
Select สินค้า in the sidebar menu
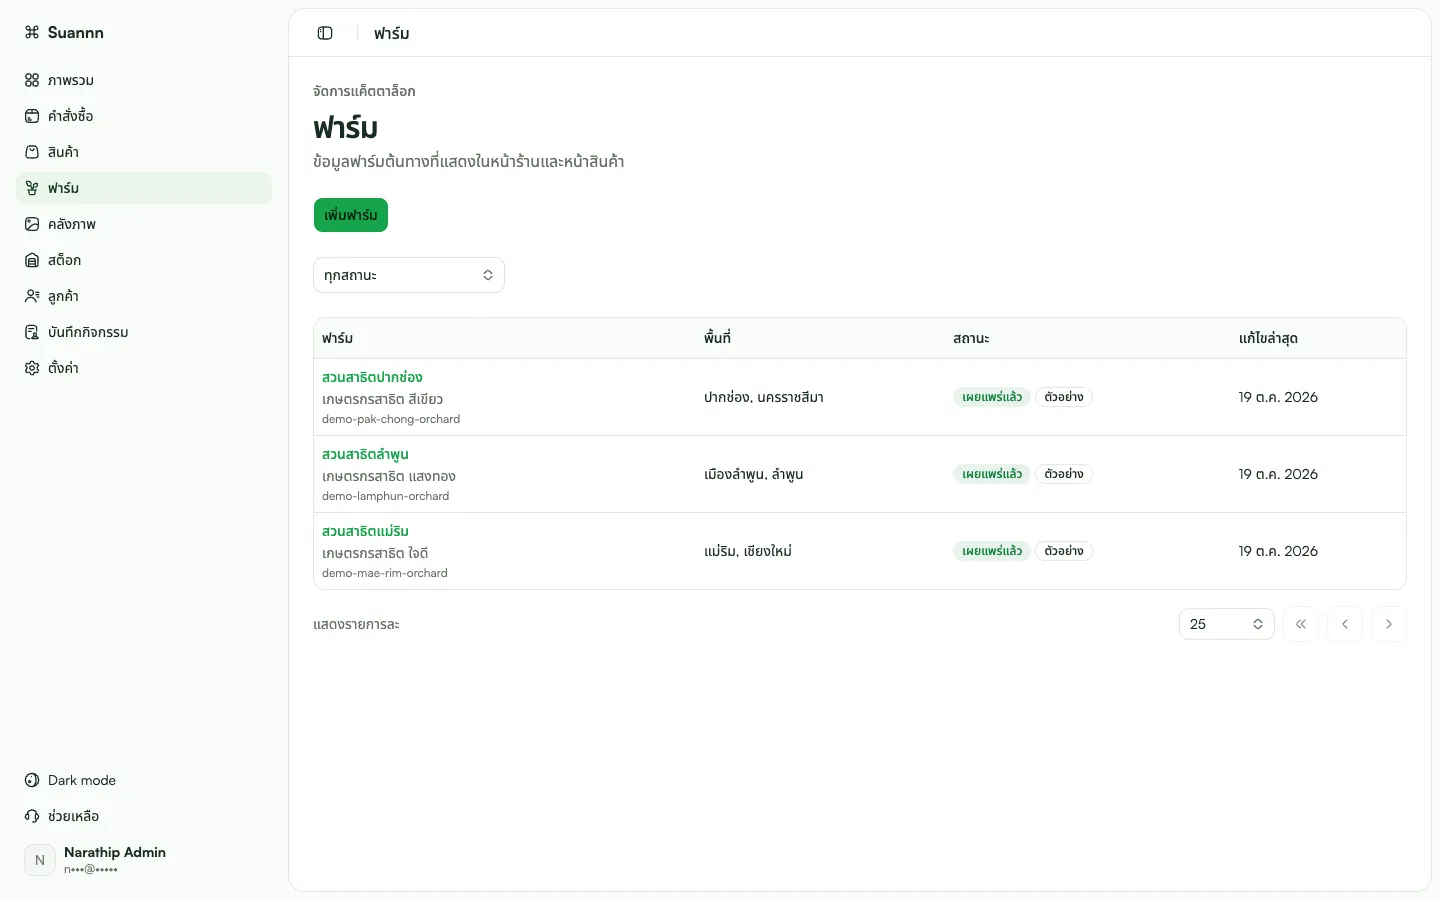click(144, 152)
